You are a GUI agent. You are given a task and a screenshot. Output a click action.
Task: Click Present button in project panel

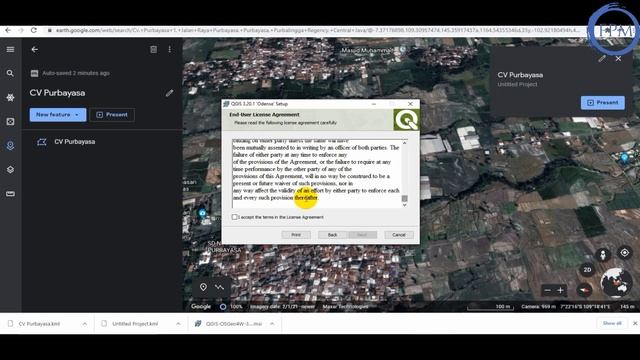pyautogui.click(x=112, y=115)
